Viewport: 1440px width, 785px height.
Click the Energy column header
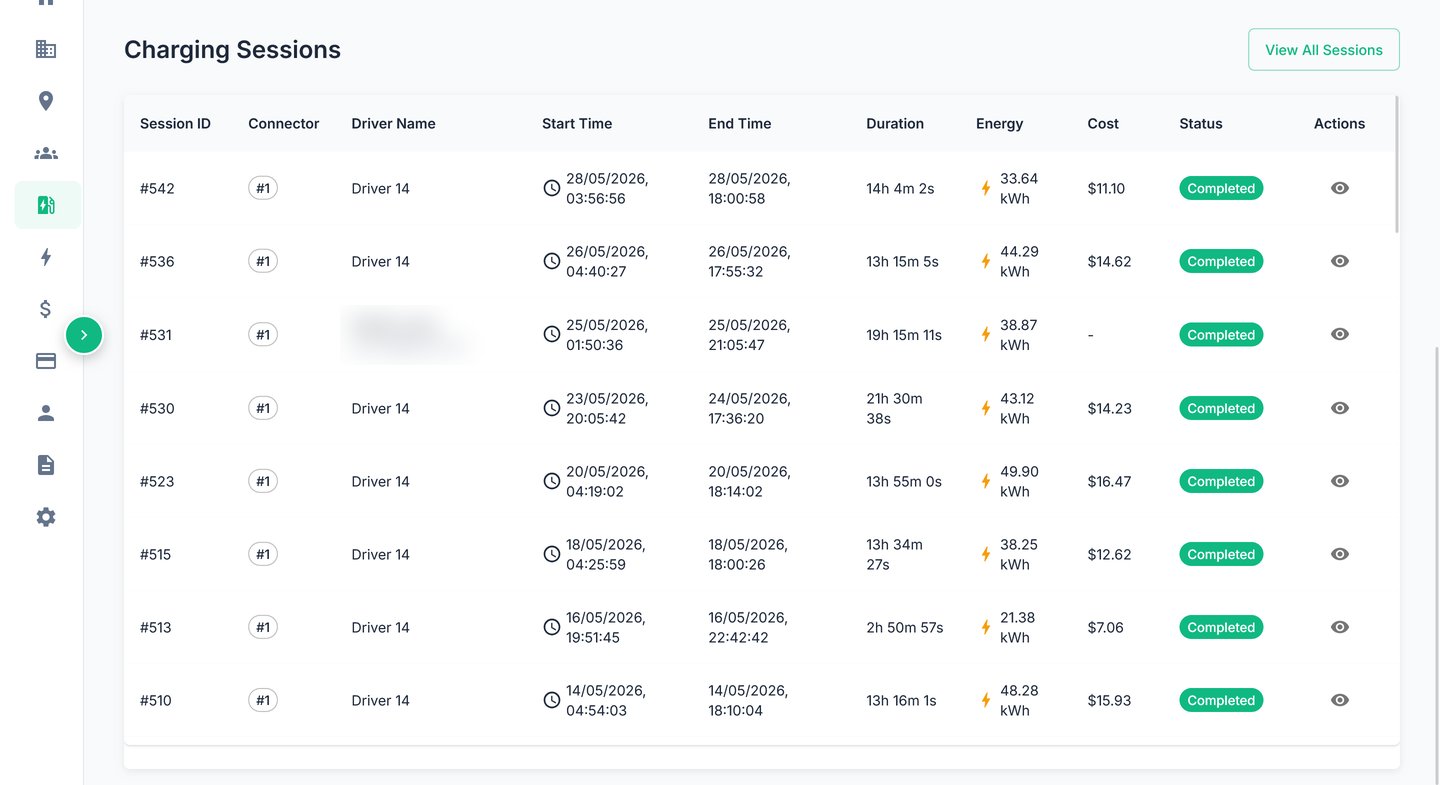tap(999, 124)
